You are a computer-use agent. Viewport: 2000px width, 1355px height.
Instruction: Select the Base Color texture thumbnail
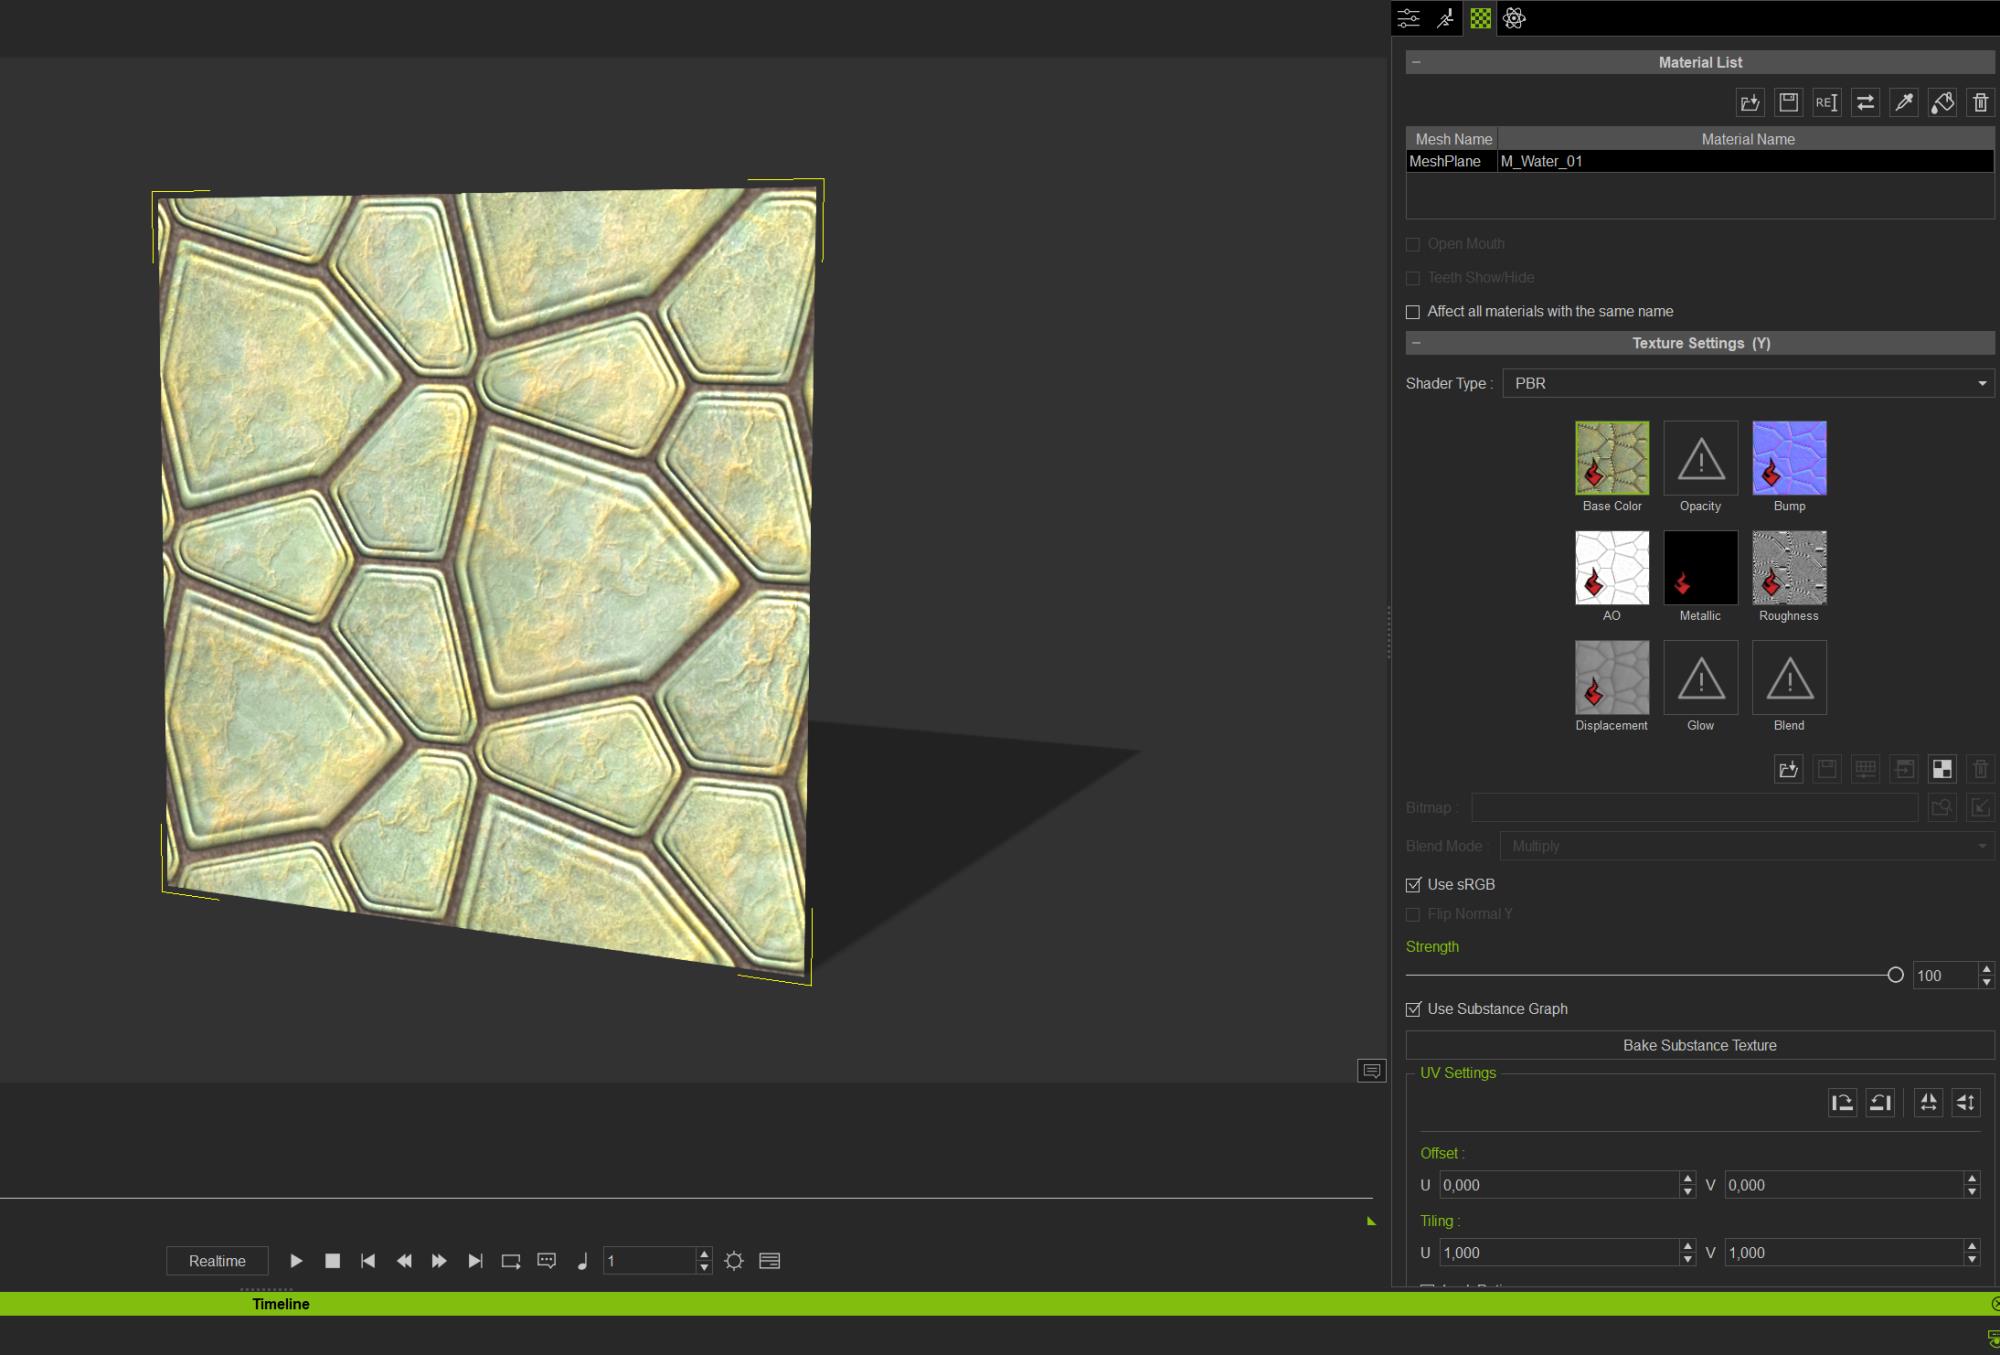coord(1612,458)
